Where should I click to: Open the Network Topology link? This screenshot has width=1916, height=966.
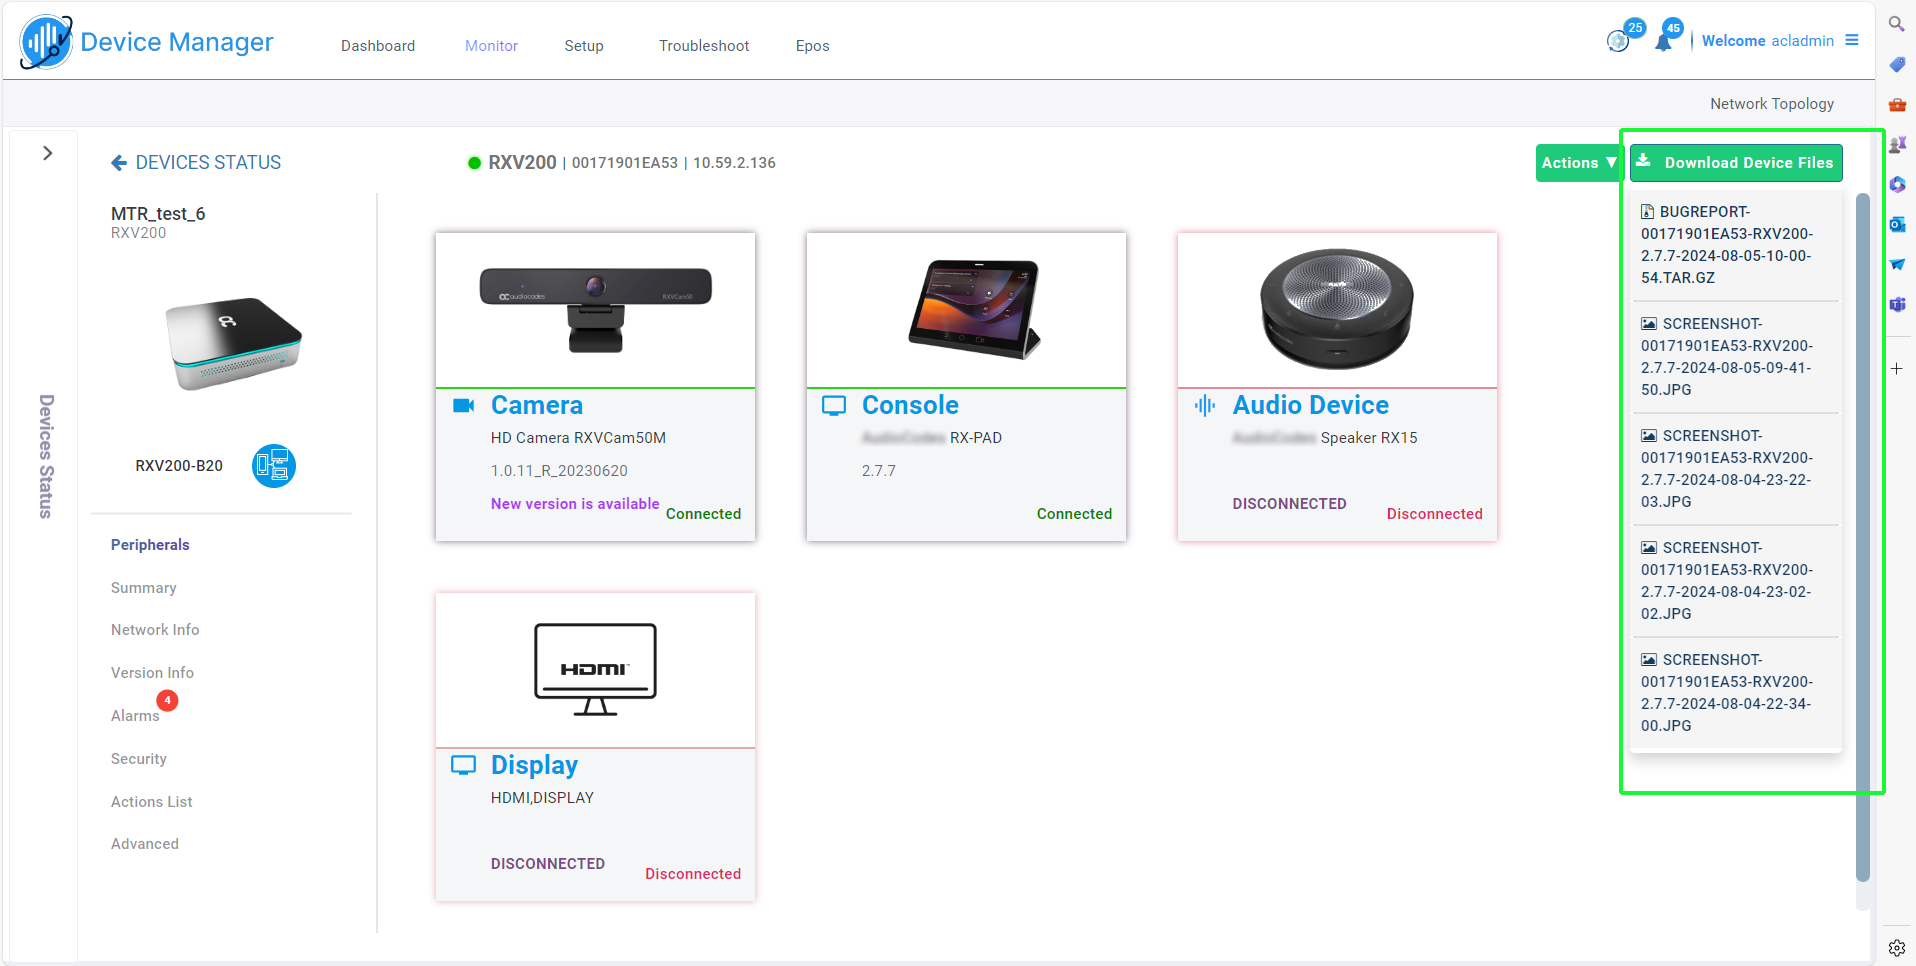pos(1771,104)
